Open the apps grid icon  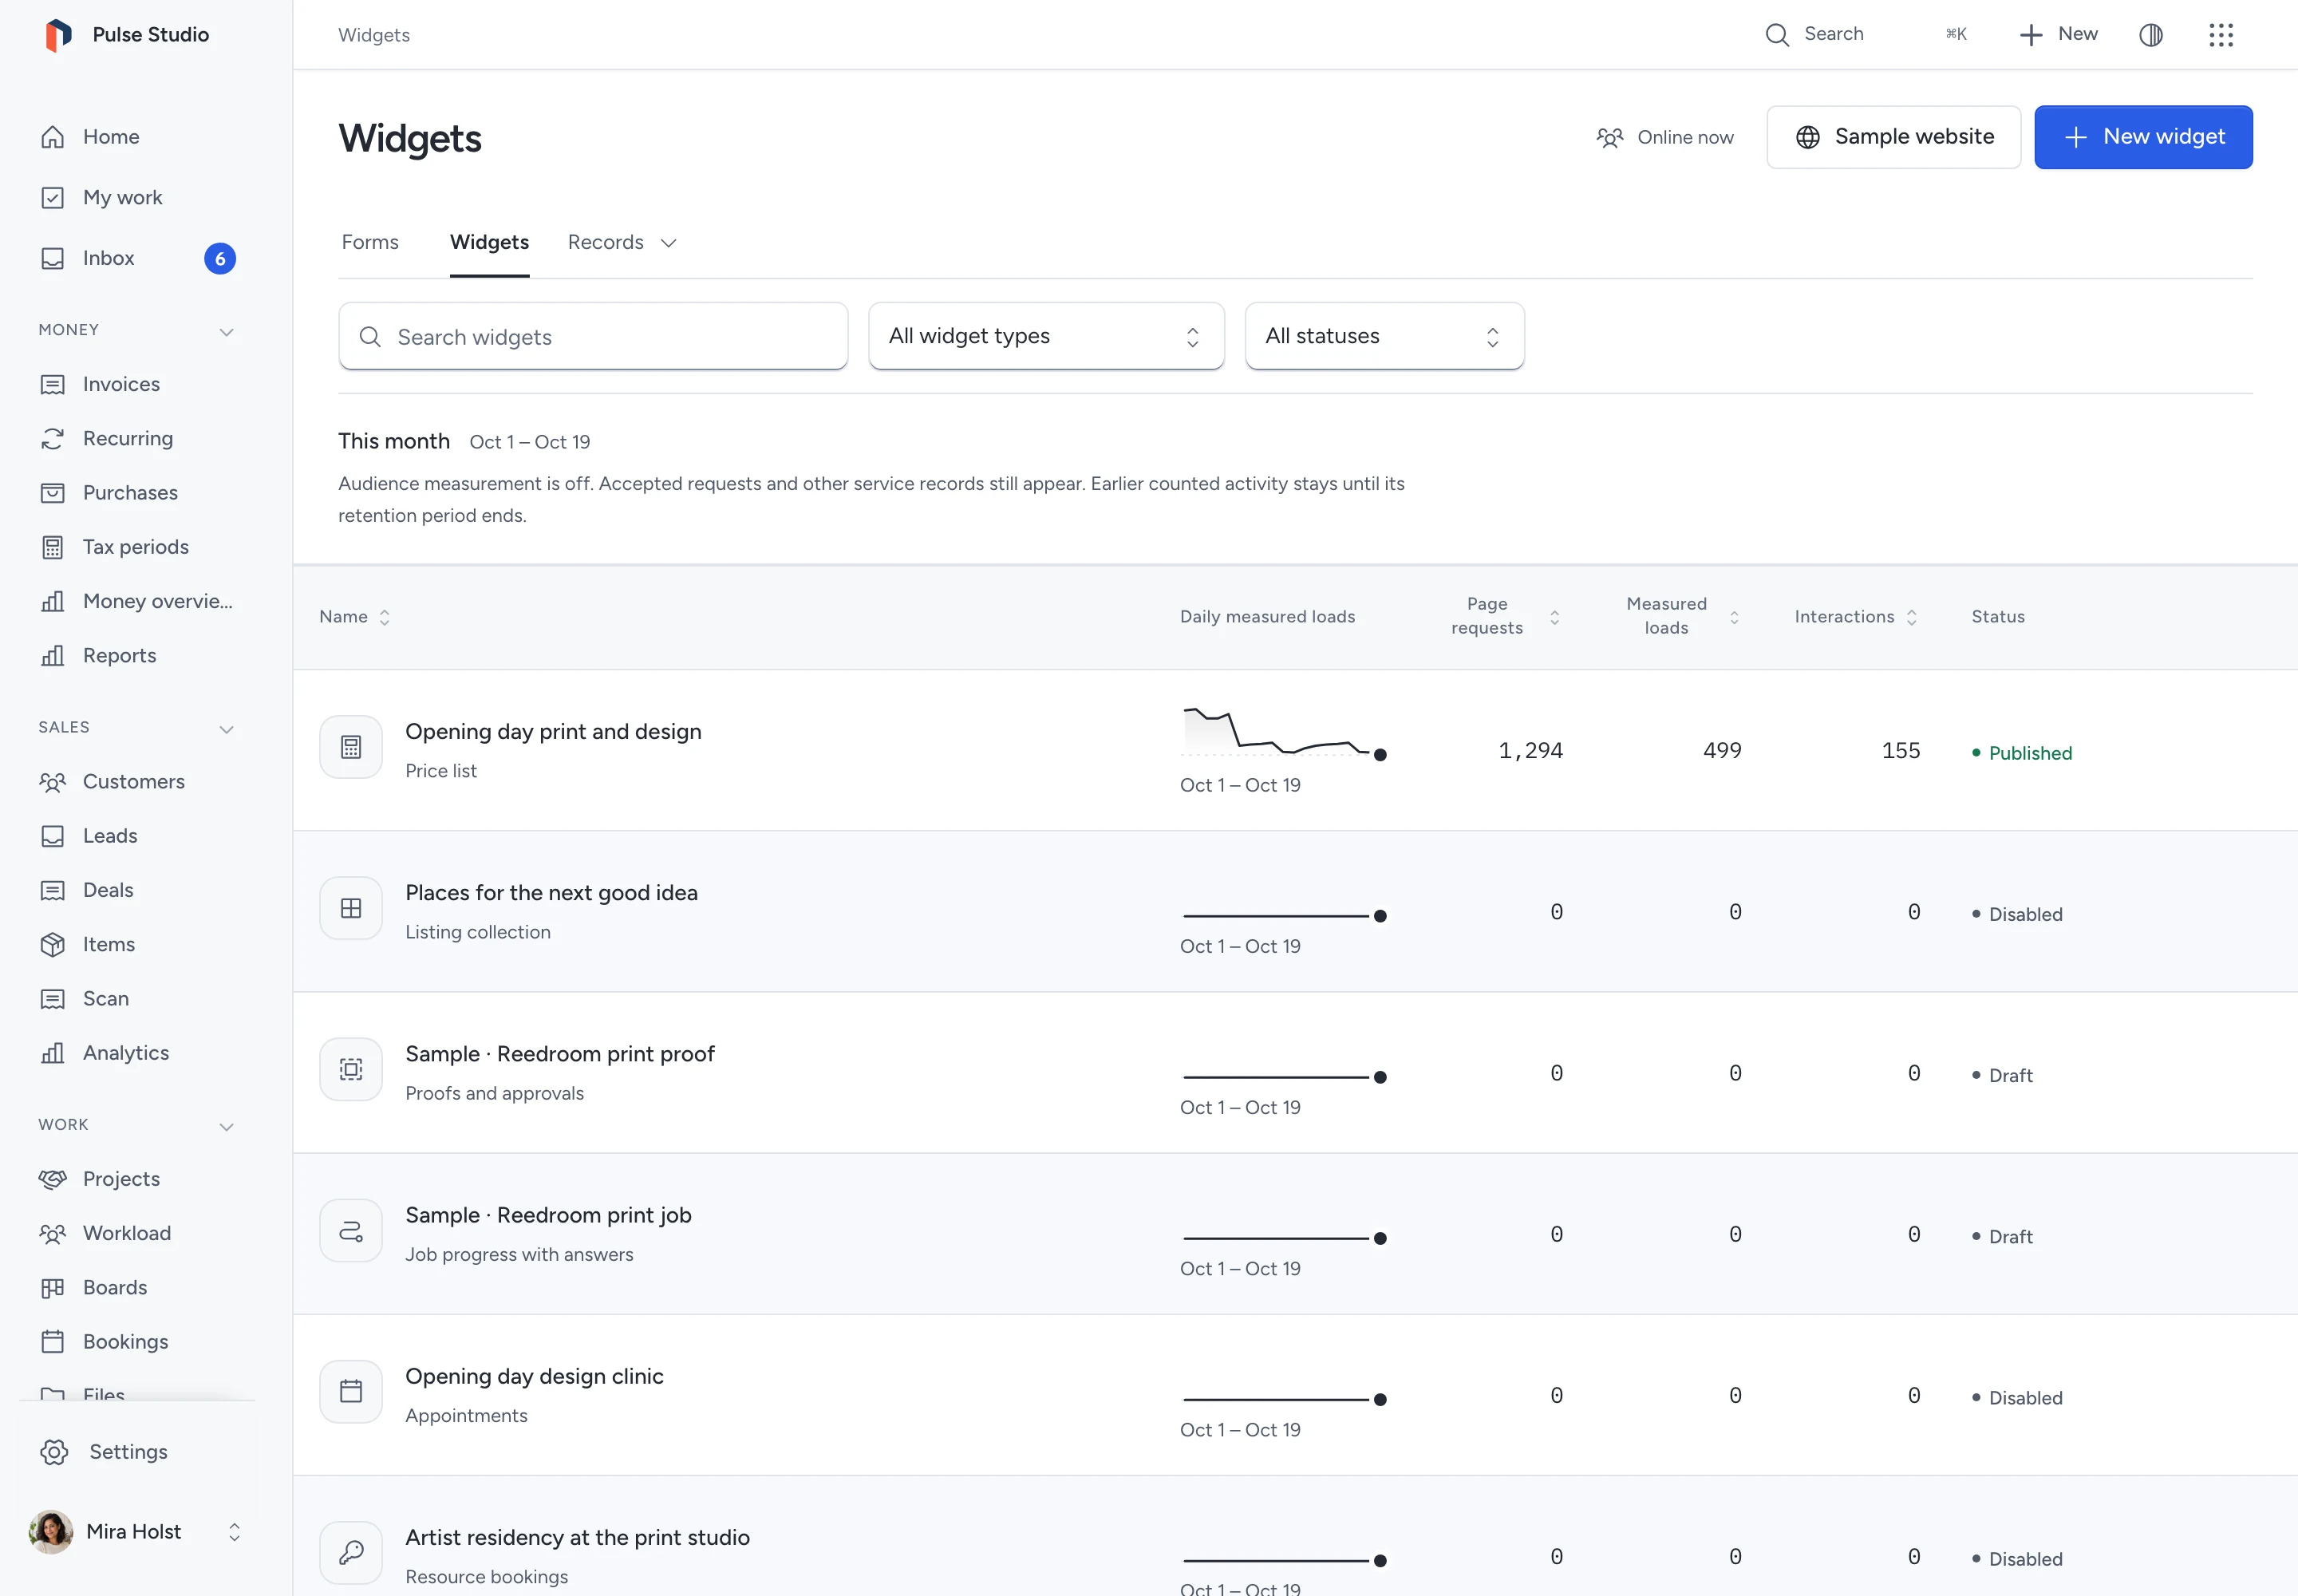(x=2221, y=35)
